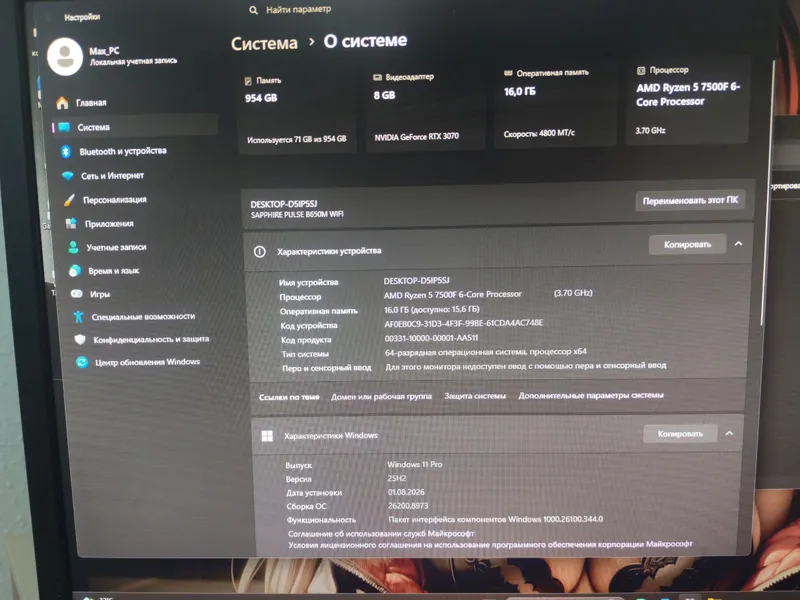Click the Дата установки value 01.08.2026
This screenshot has height=600, width=800.
(406, 492)
